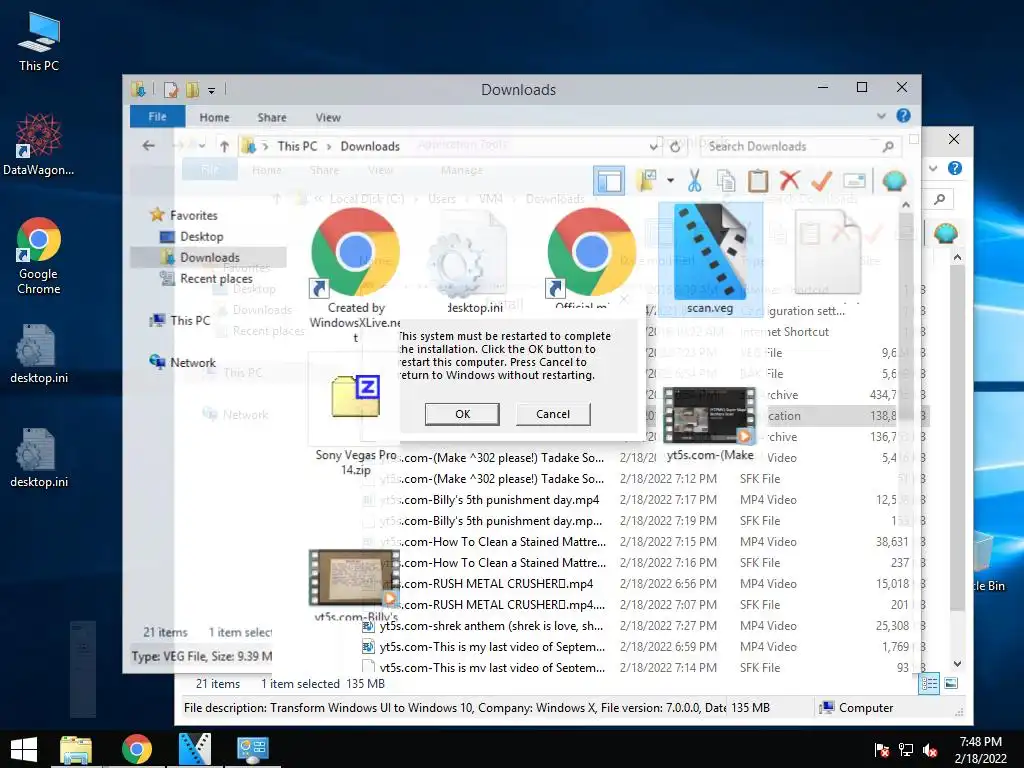Click the muted volume tray icon
The width and height of the screenshot is (1024, 768).
click(x=930, y=750)
